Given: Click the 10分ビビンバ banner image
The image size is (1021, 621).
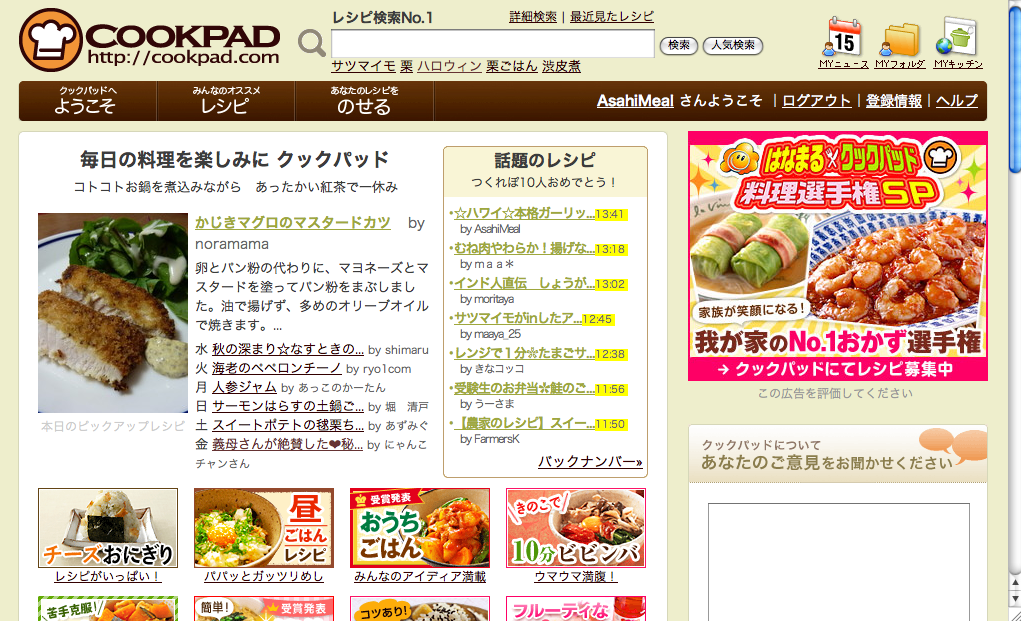Looking at the screenshot, I should (x=576, y=528).
